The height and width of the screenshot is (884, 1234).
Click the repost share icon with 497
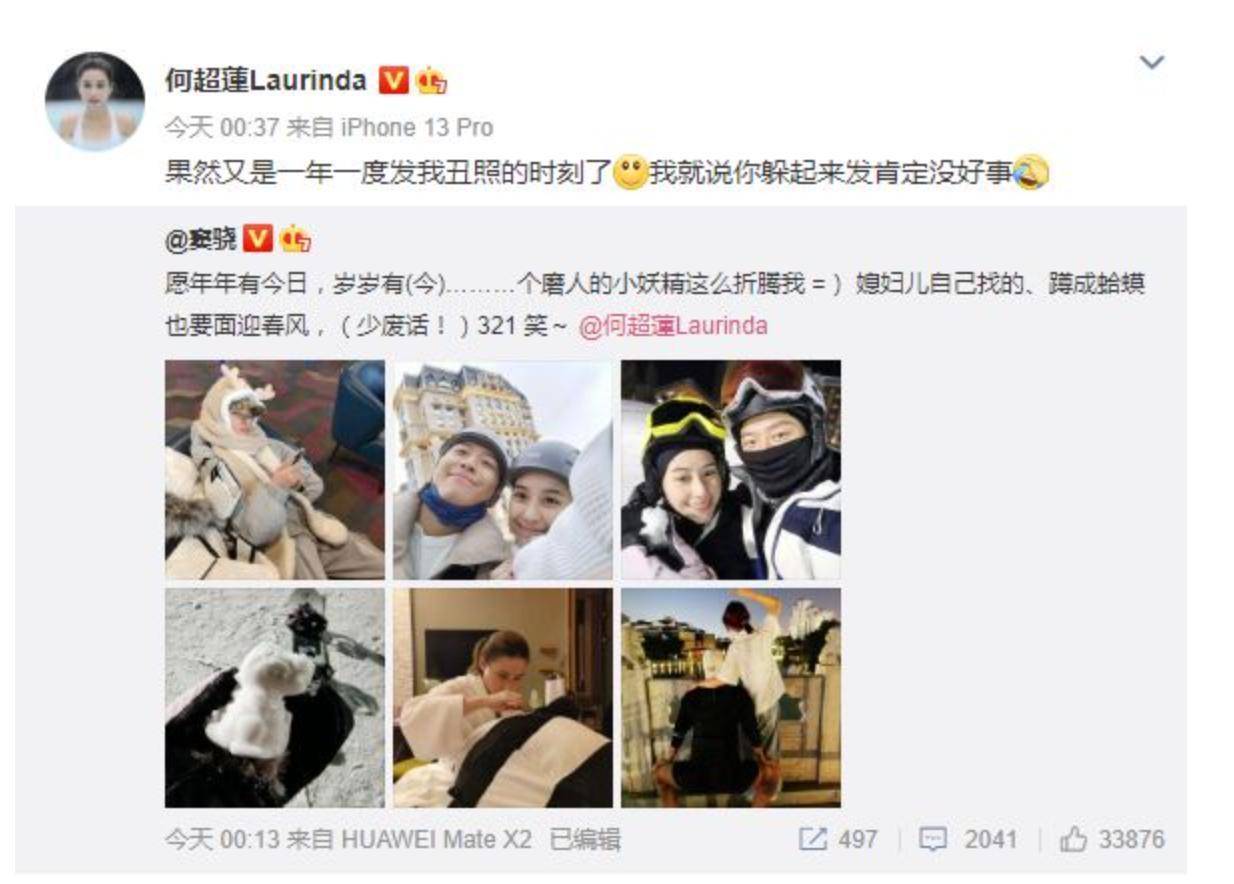tap(813, 839)
